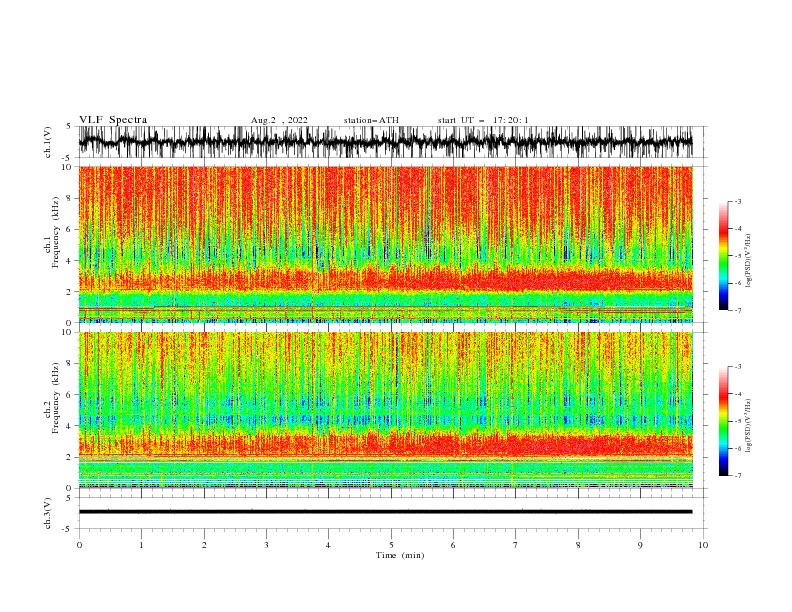The height and width of the screenshot is (612, 792).
Task: Click the ch.1 color bar "log(PSD)(V²/Hz)" label
Action: click(749, 261)
